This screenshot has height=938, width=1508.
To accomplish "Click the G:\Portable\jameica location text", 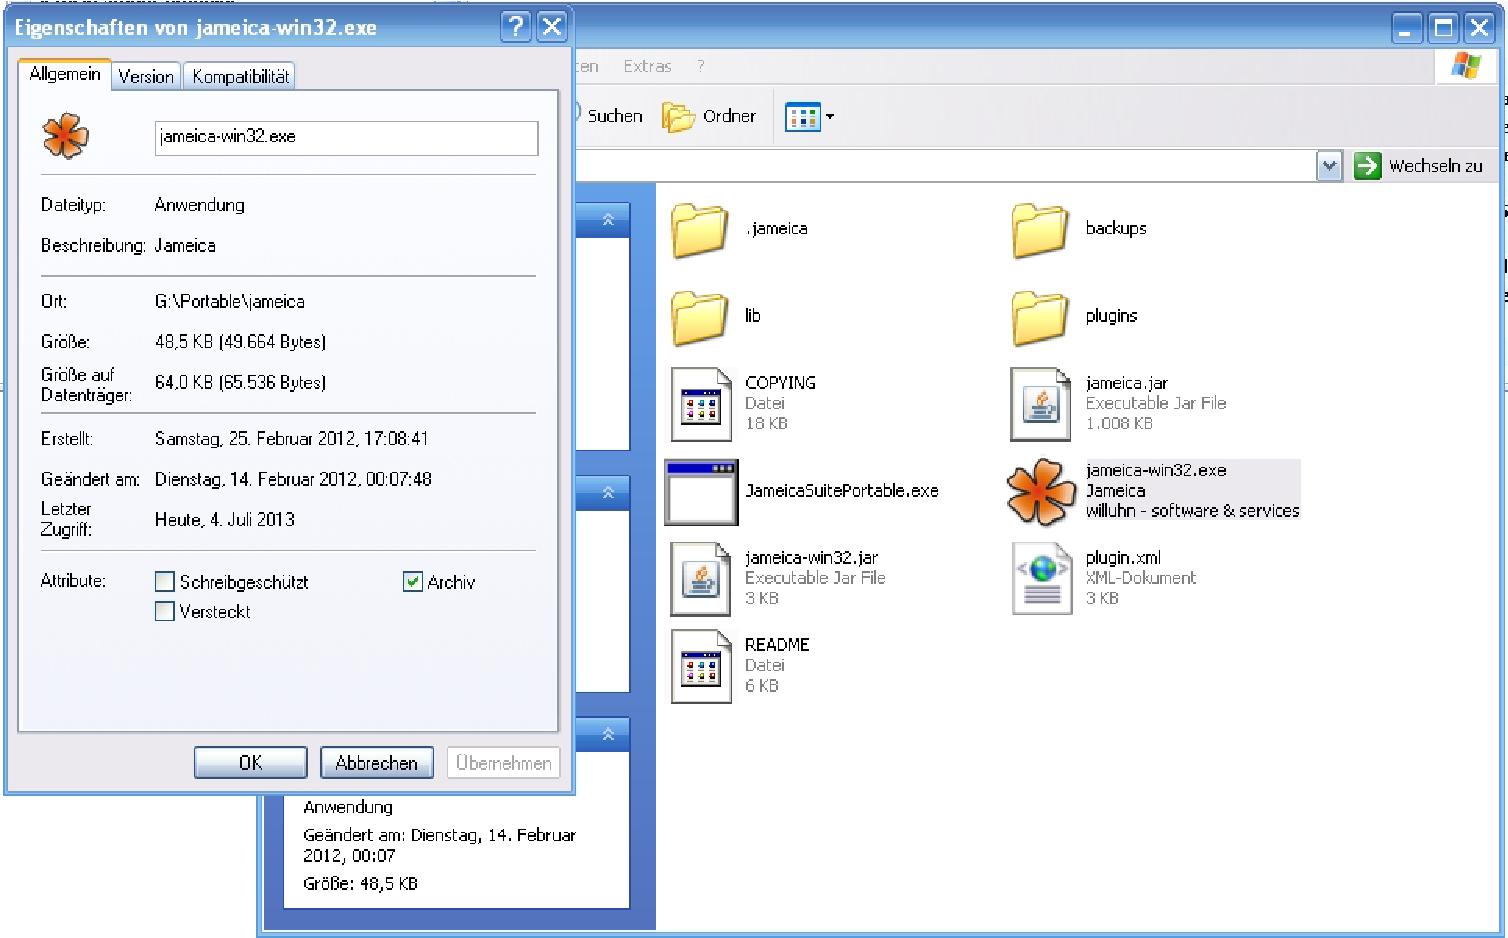I will 230,302.
